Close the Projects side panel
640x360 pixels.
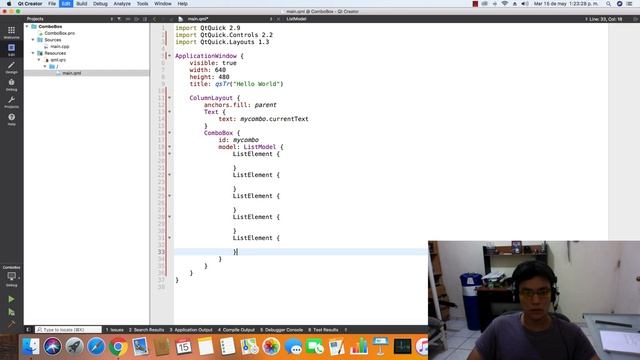point(145,19)
